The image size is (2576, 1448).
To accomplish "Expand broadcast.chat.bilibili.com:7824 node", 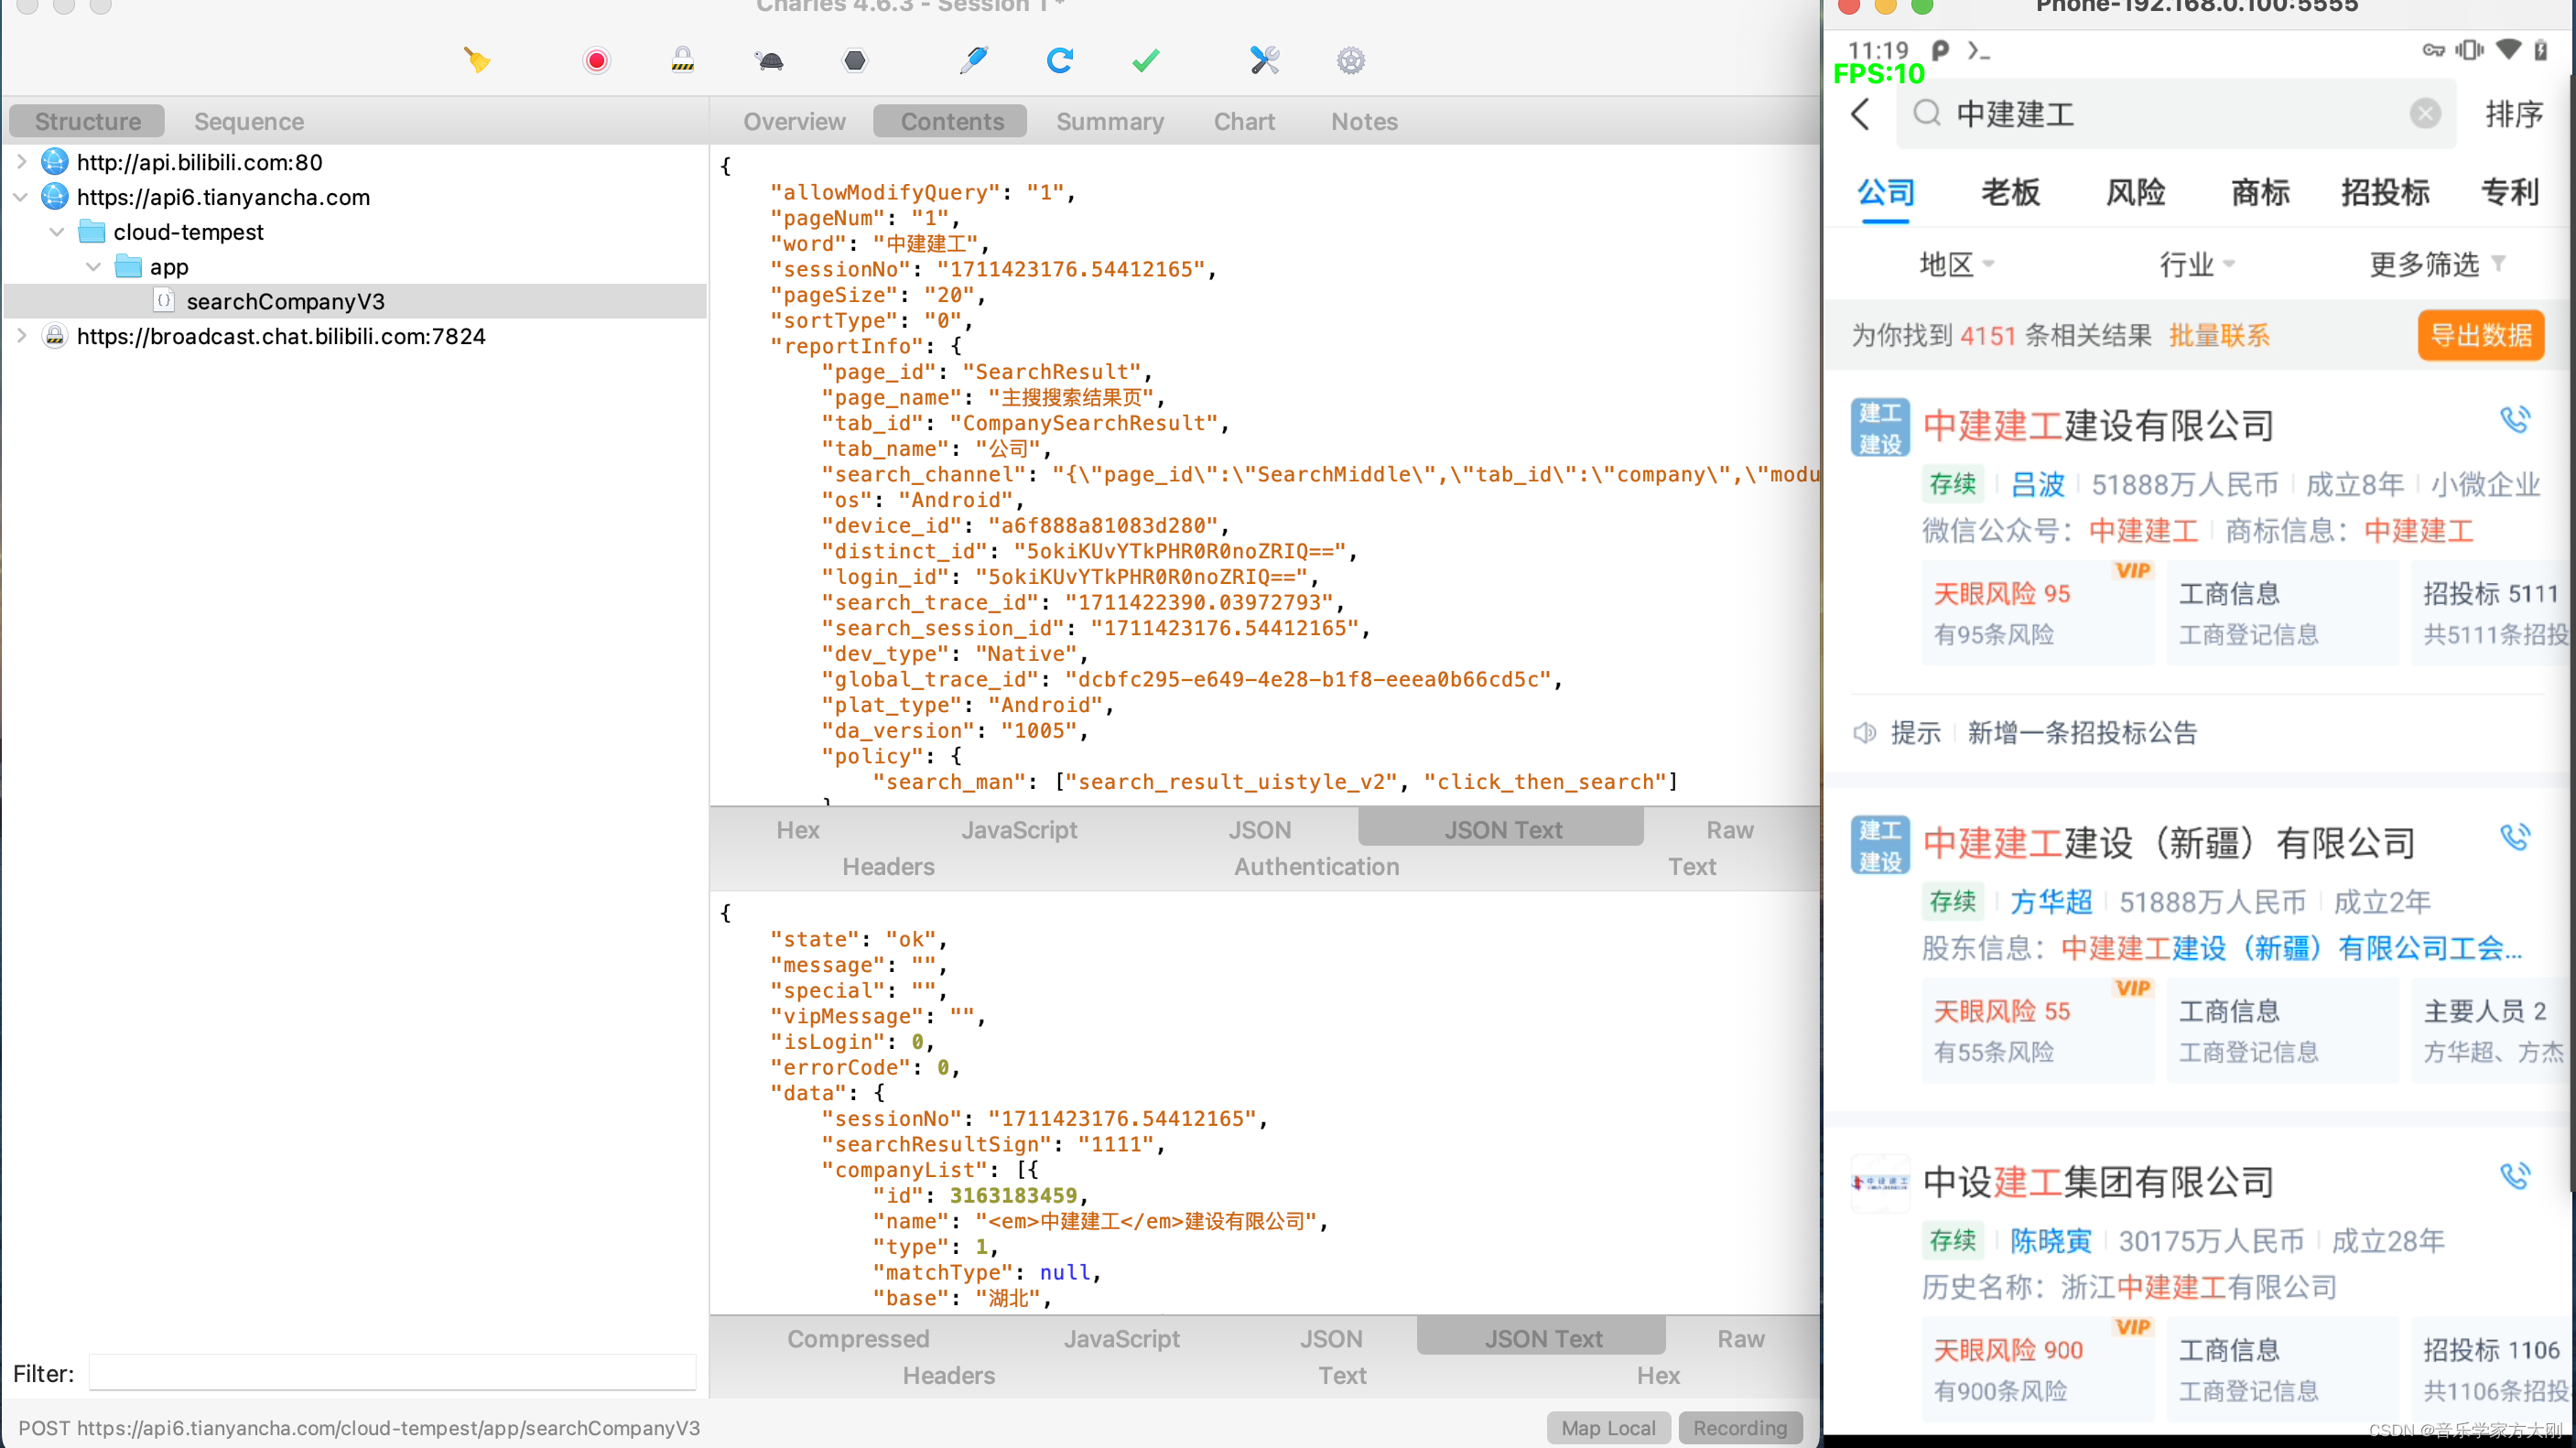I will point(21,336).
